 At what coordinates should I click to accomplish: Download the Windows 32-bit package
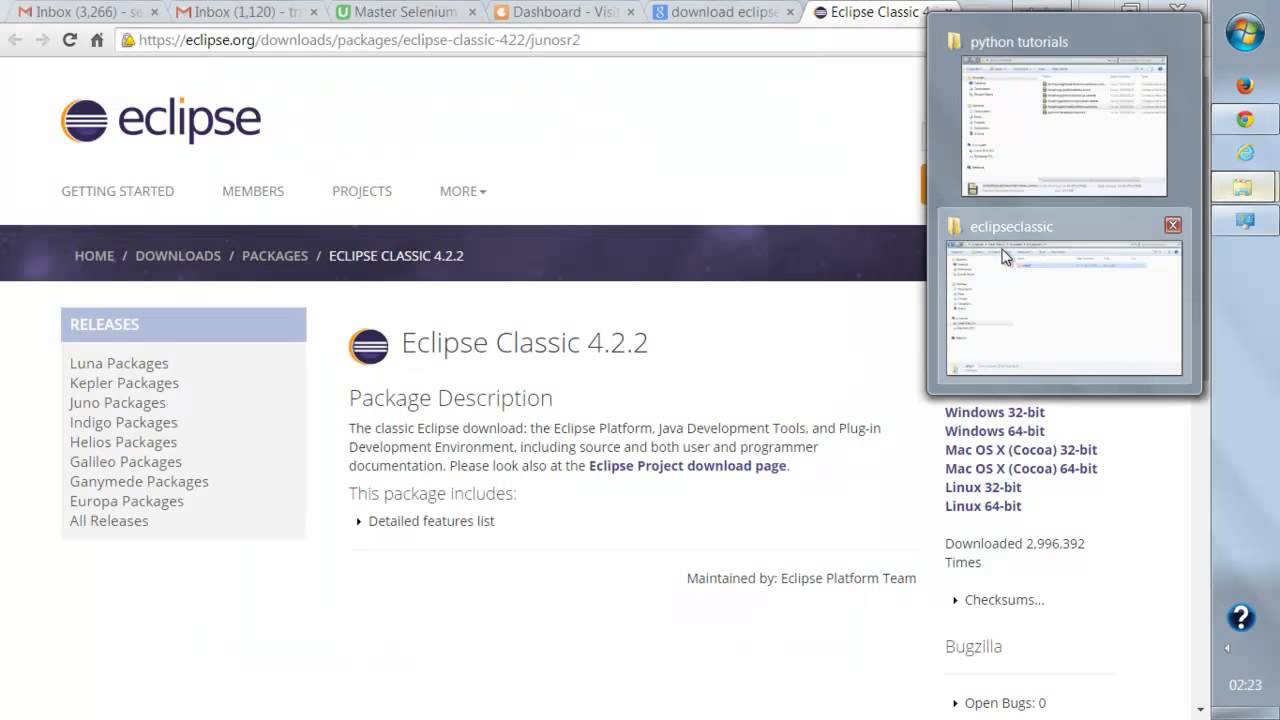[x=995, y=412]
